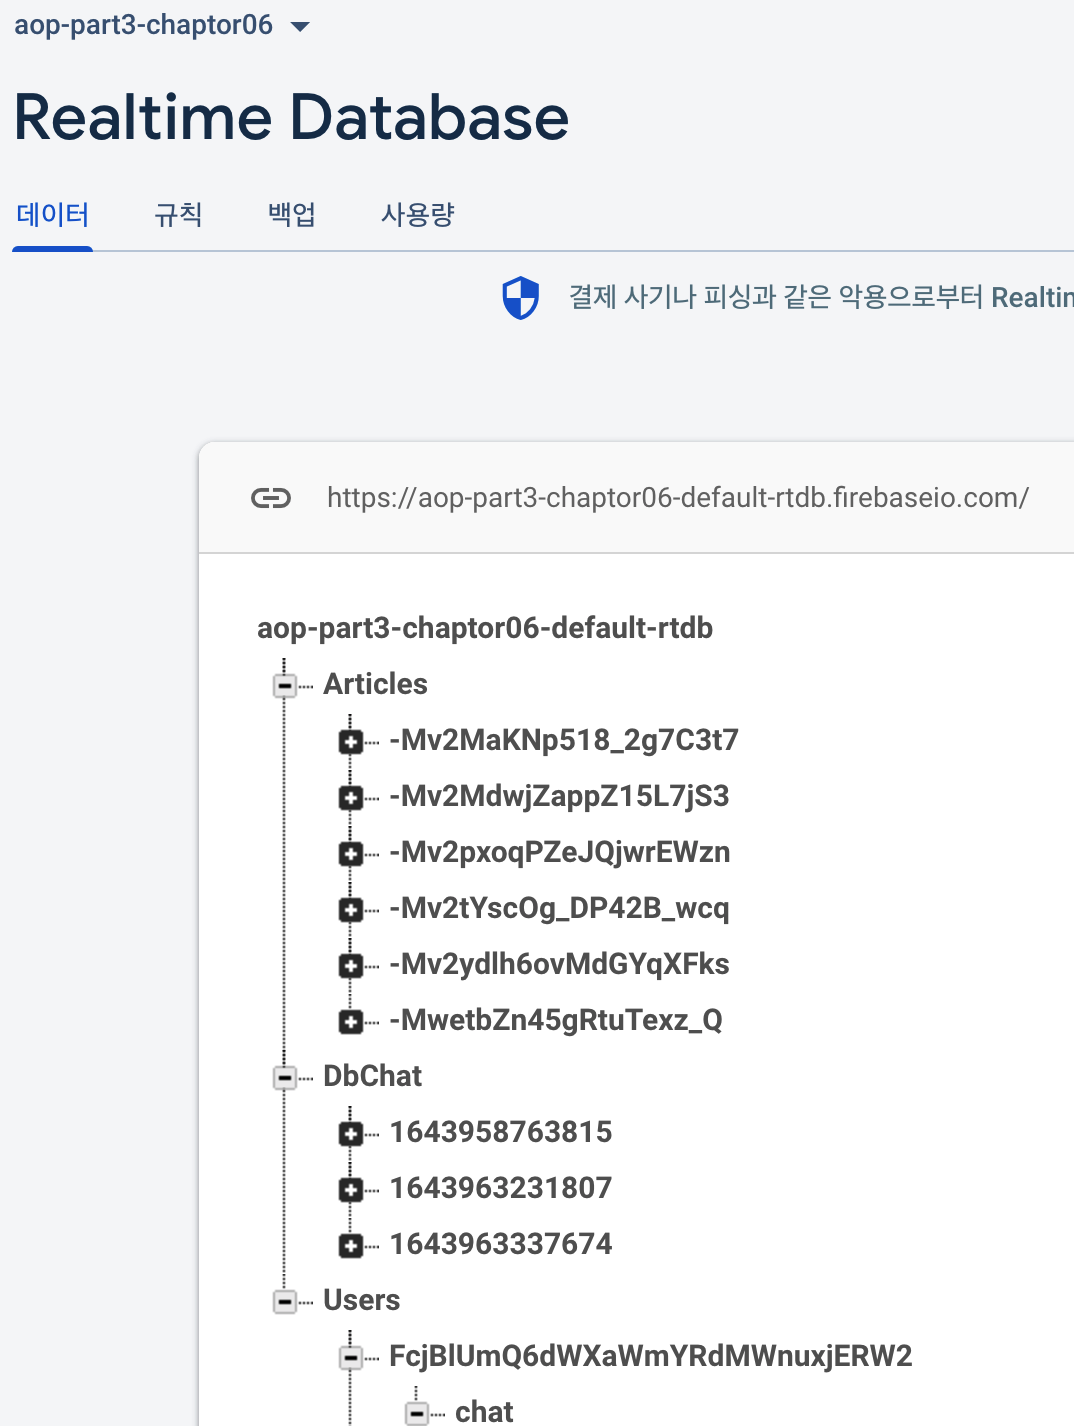
Task: Click the Realtime Database heading
Action: coord(291,117)
